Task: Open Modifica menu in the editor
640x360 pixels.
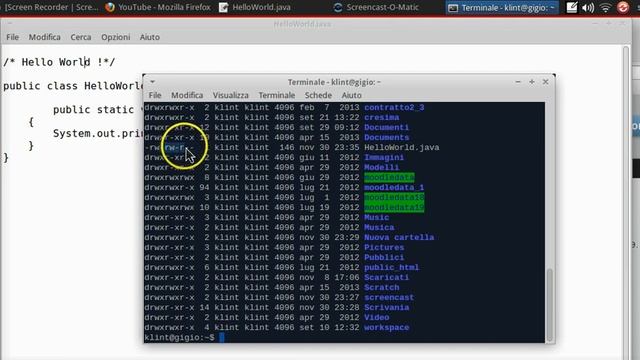Action: [44, 37]
